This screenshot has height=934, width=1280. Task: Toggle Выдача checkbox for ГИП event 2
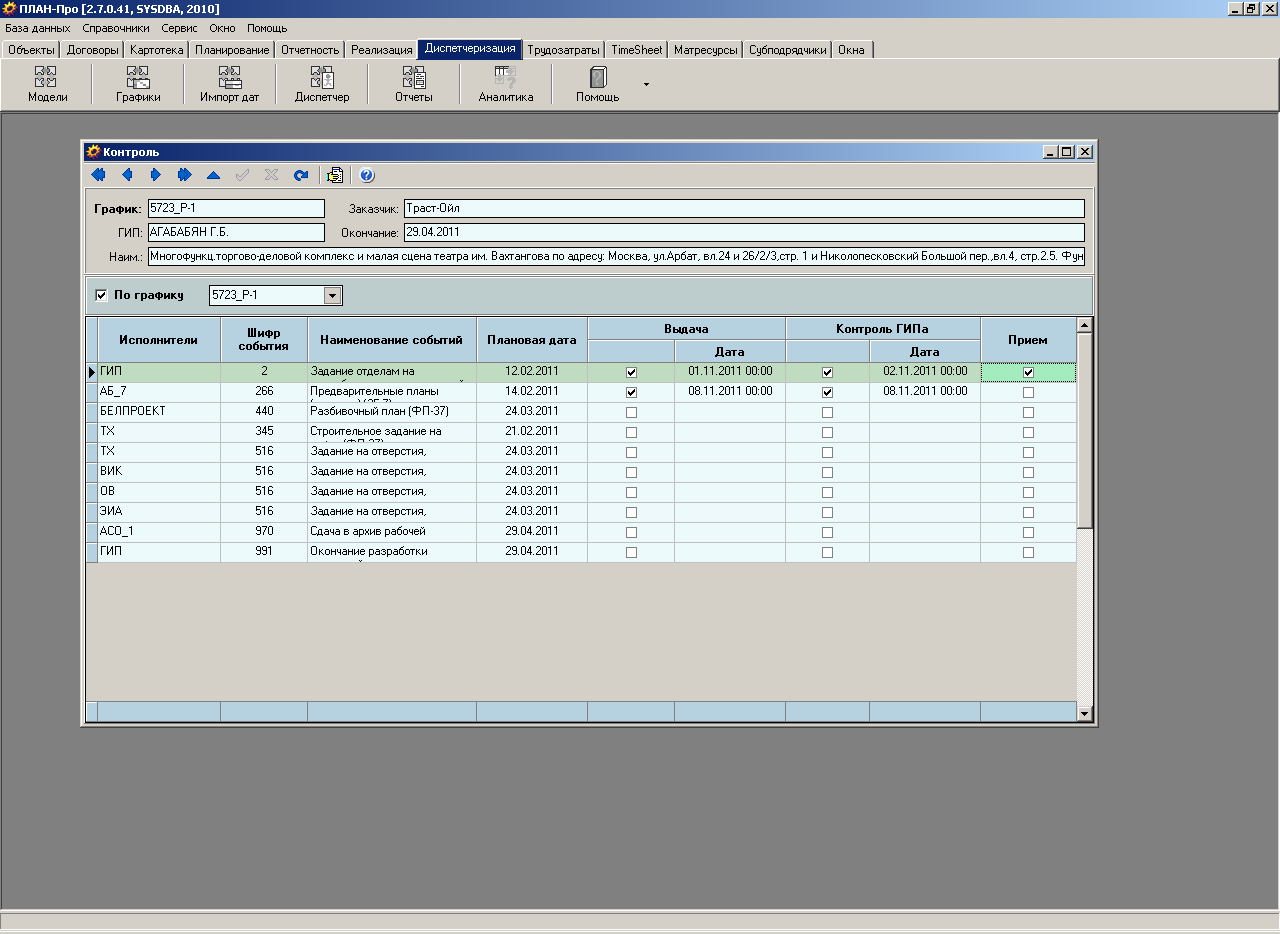click(631, 372)
